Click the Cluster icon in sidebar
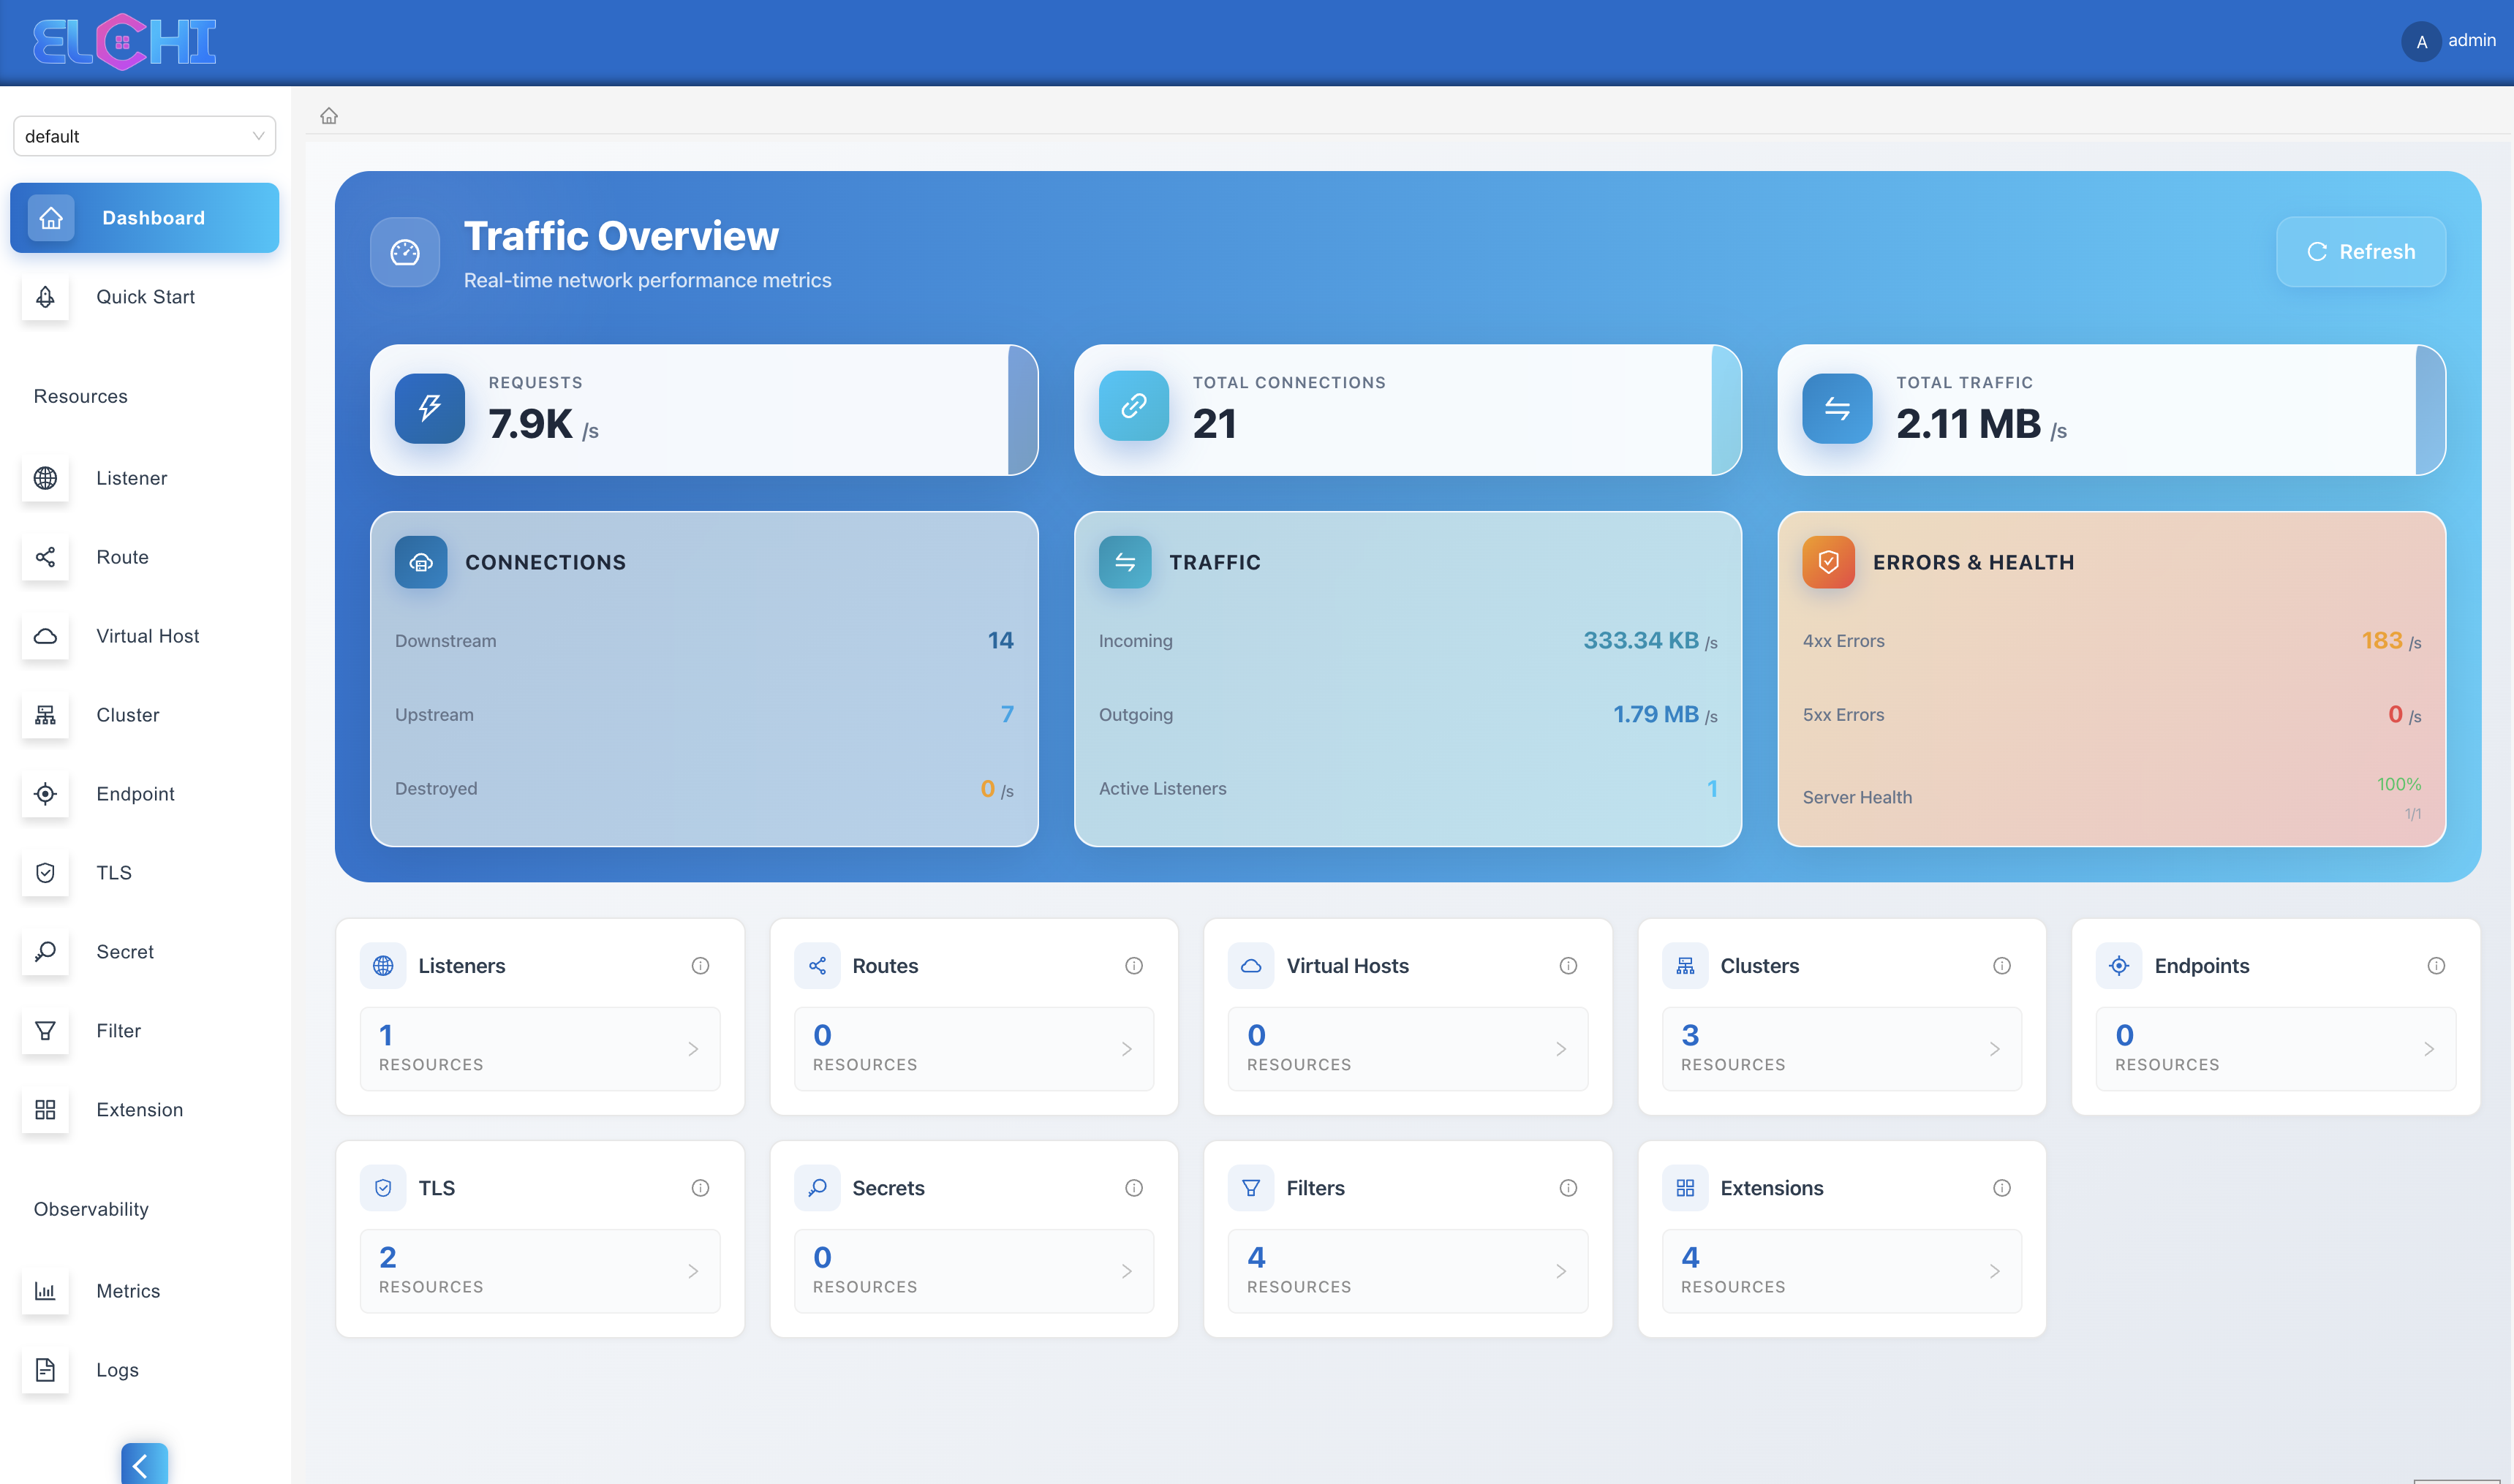Viewport: 2514px width, 1484px height. (x=45, y=715)
